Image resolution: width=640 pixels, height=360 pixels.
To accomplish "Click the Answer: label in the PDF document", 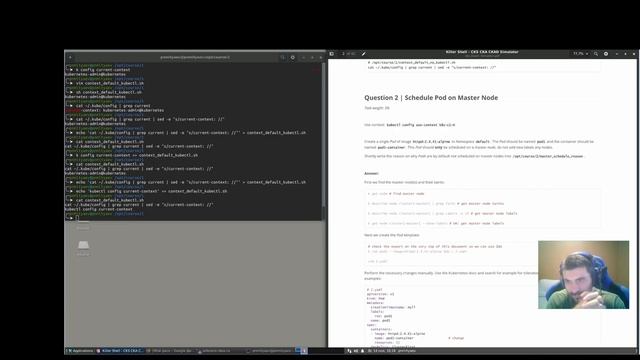I will (x=371, y=173).
